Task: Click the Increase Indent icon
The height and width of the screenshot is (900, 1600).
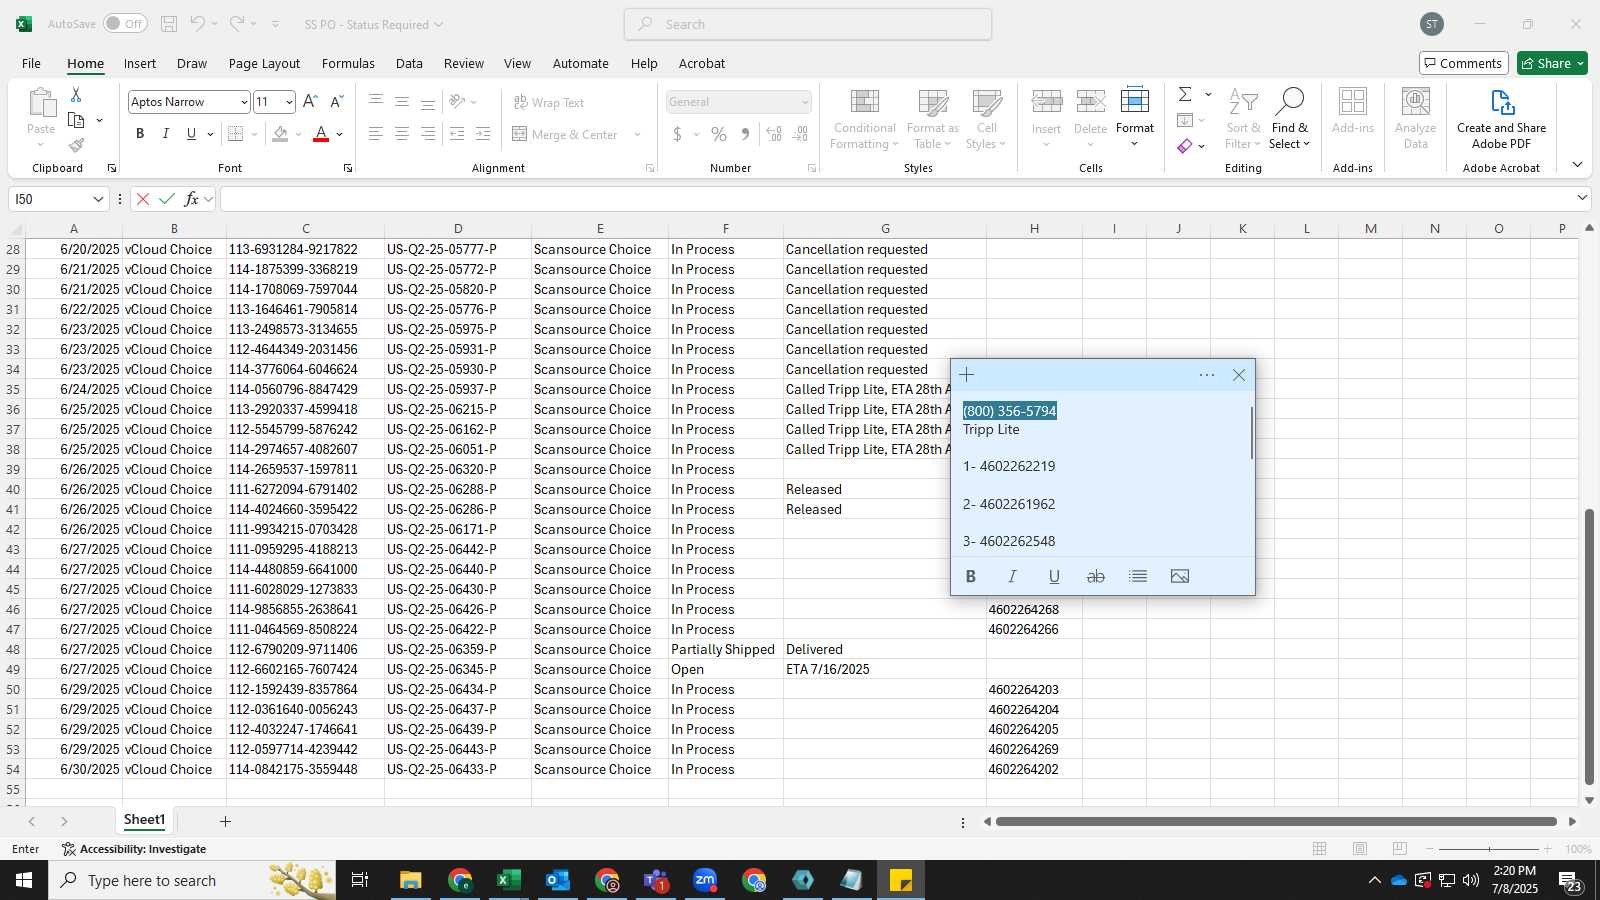Action: [483, 134]
